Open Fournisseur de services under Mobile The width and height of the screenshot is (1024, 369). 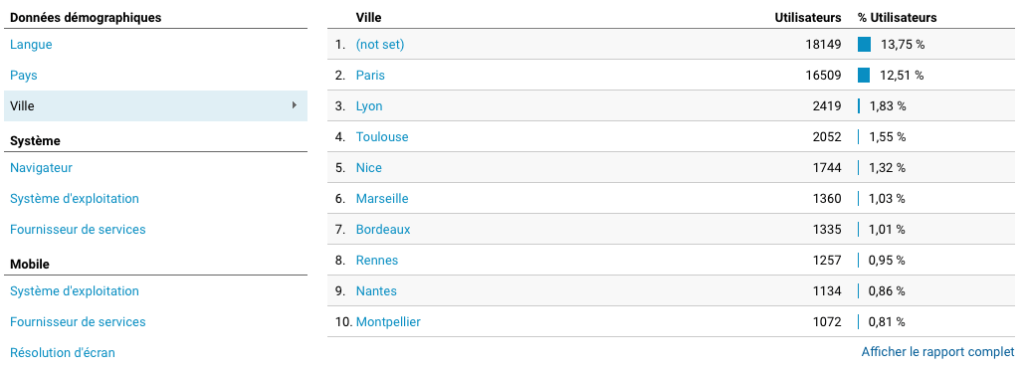tap(78, 321)
